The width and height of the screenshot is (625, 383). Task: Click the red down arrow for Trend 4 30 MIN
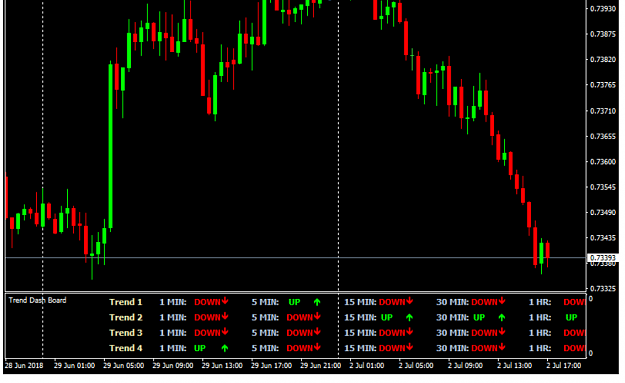click(x=502, y=347)
